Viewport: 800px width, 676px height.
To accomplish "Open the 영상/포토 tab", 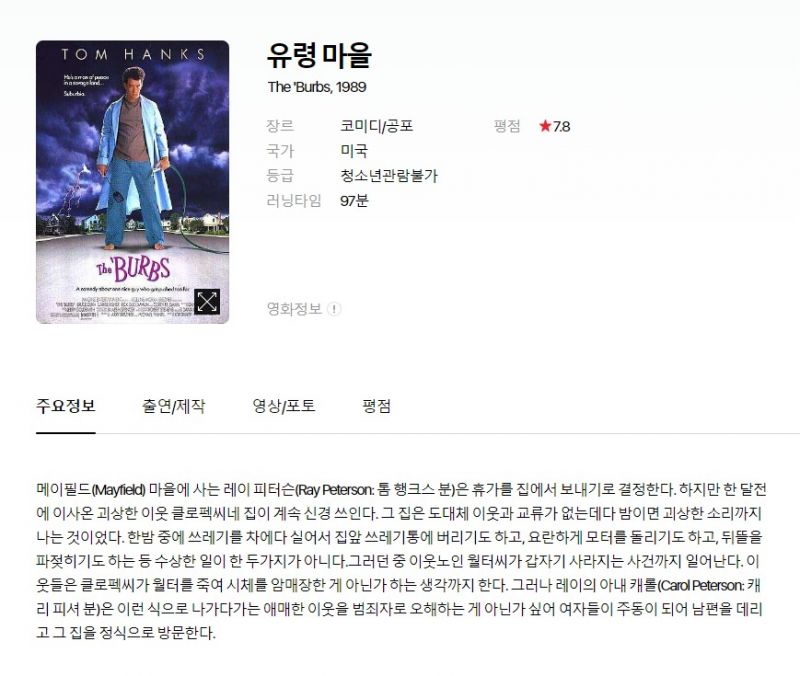I will pos(284,406).
